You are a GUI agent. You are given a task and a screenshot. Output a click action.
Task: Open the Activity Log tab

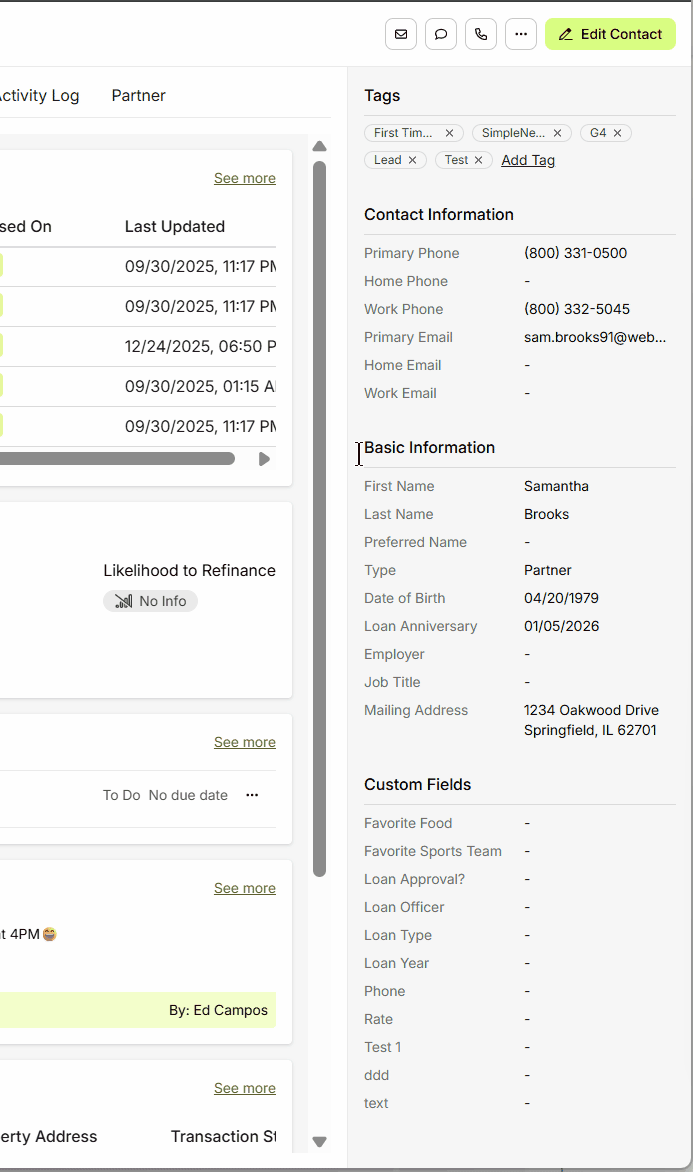(x=38, y=96)
